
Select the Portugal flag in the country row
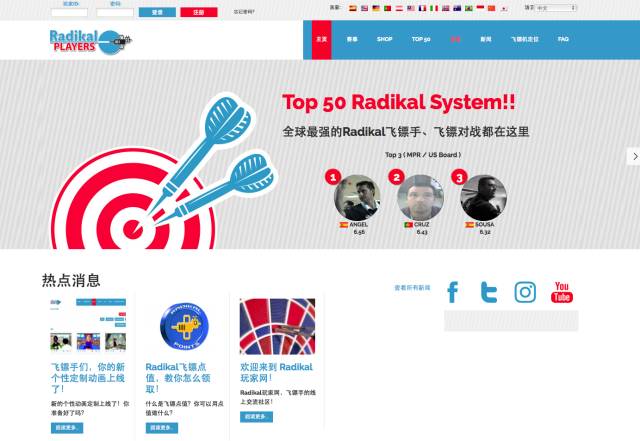(x=387, y=8)
